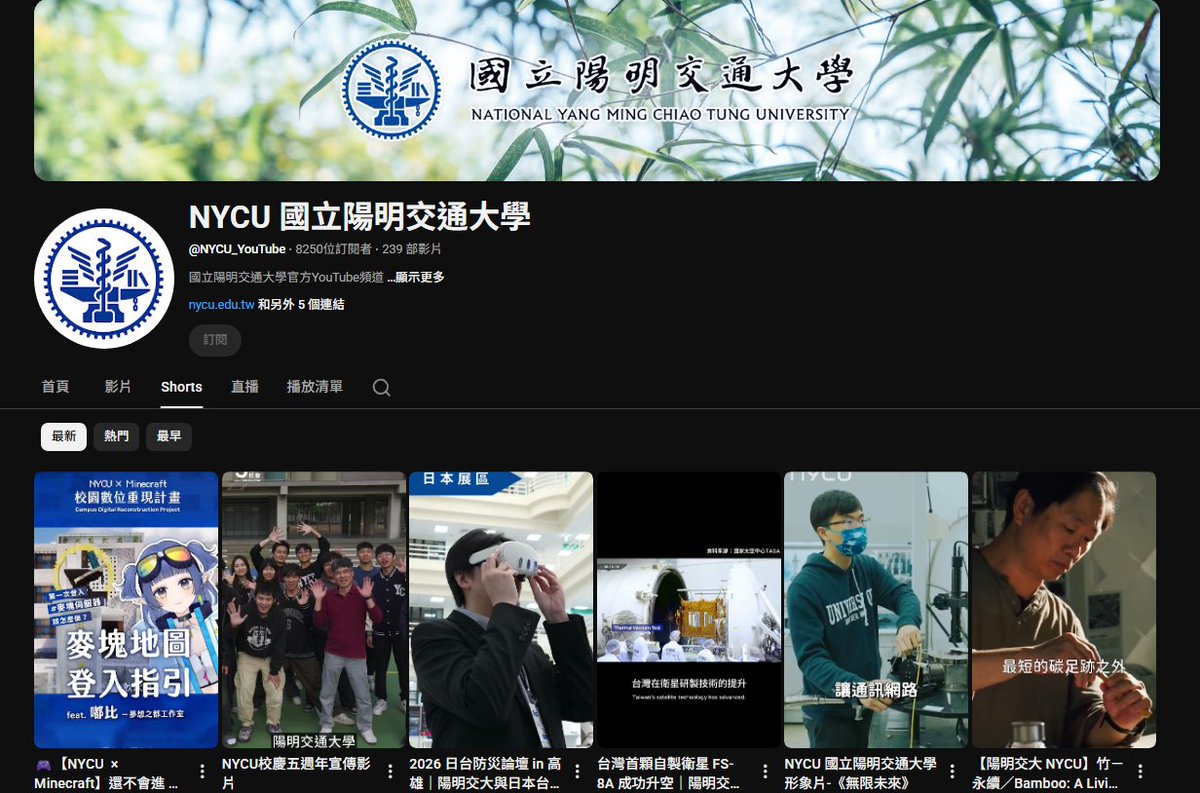
Task: Click title 【陽明交大 NYCU】竹一永續
Action: (1048, 773)
